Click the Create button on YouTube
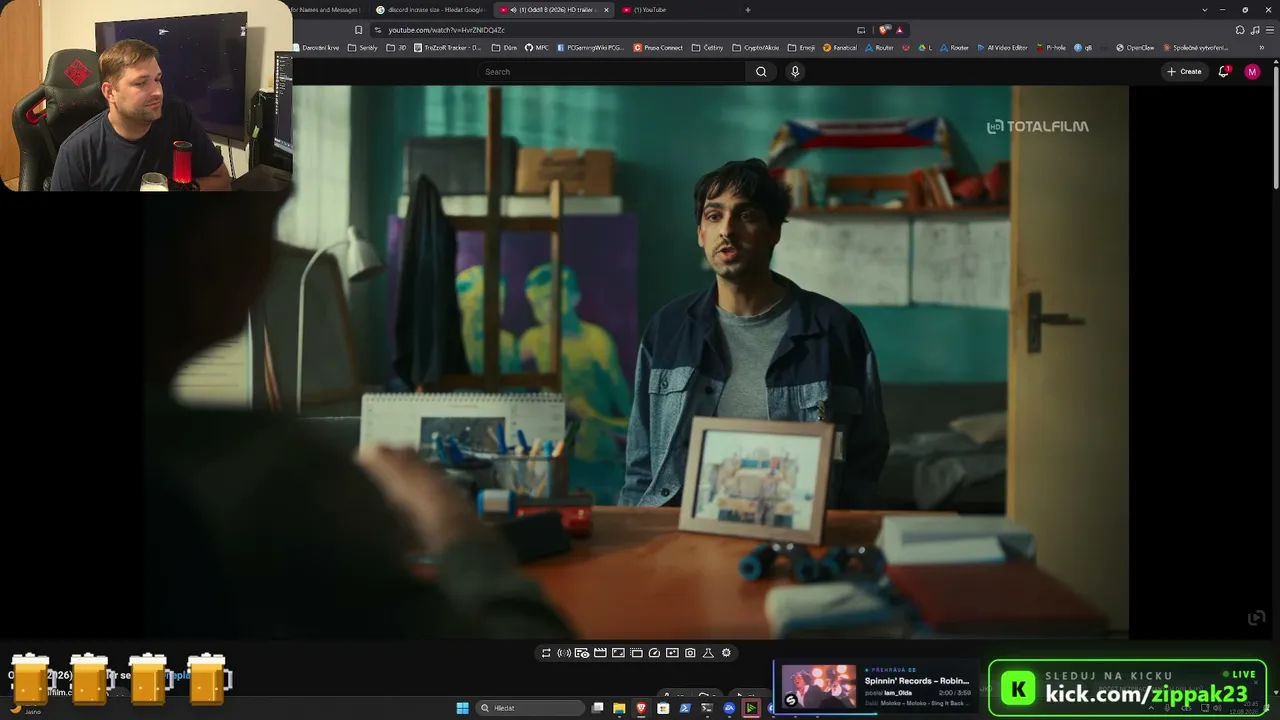This screenshot has width=1280, height=720. point(1184,72)
